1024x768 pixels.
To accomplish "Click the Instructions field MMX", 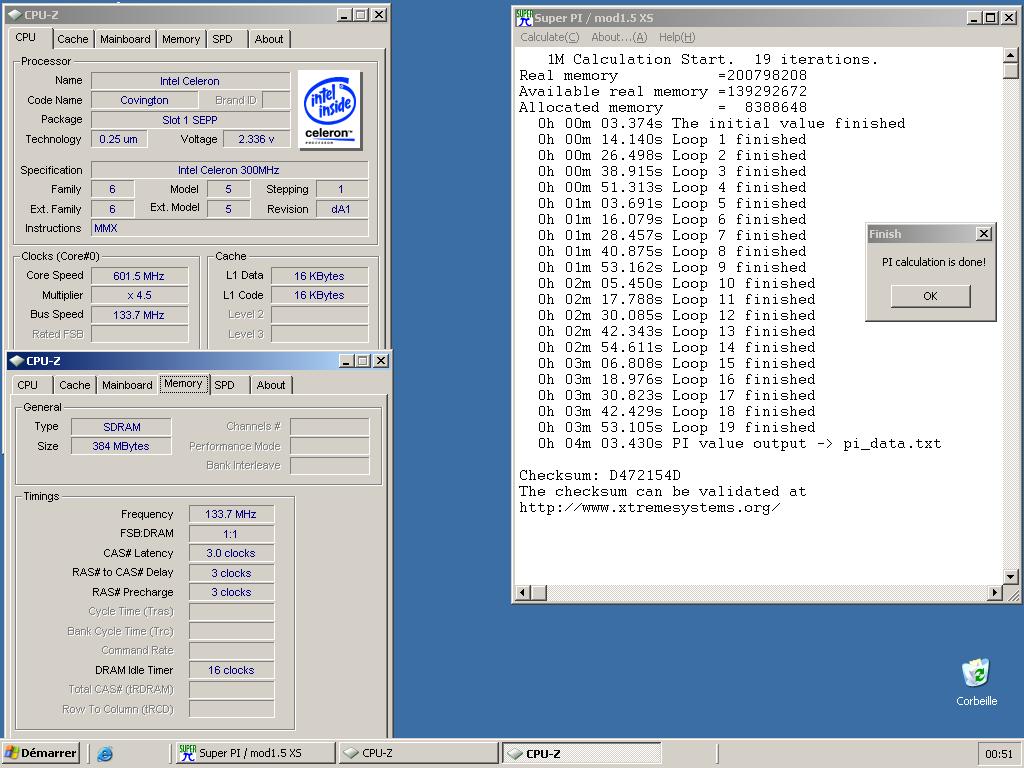I will [x=229, y=228].
